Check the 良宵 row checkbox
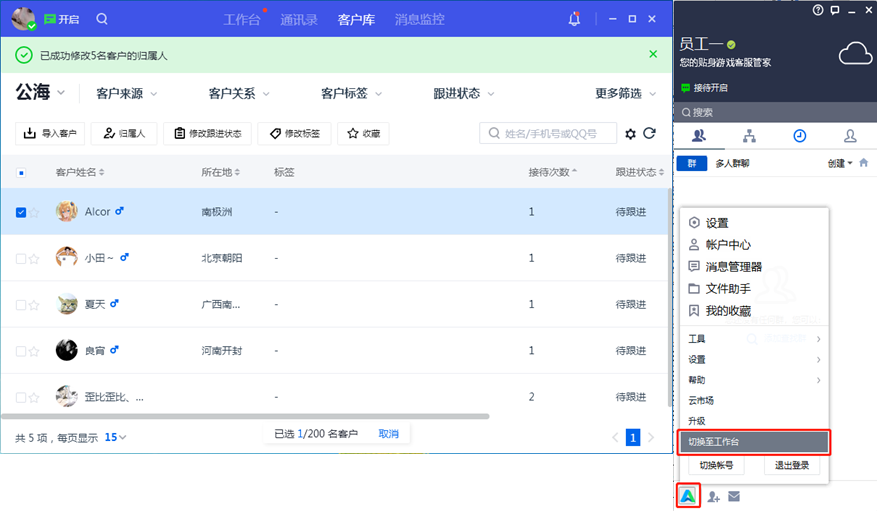 pyautogui.click(x=21, y=352)
